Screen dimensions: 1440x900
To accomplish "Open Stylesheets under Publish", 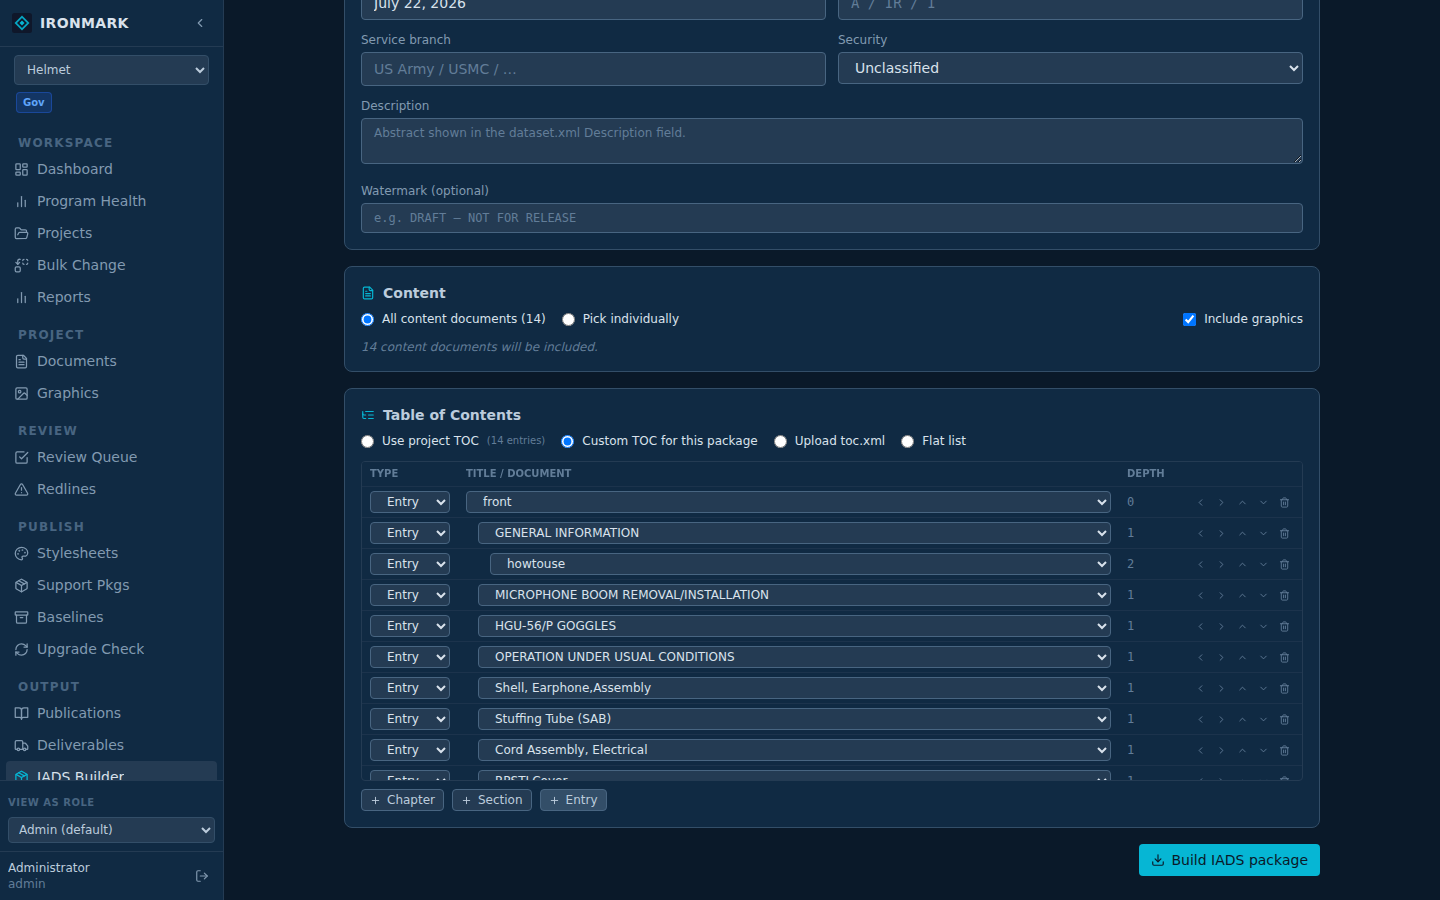I will [x=111, y=553].
